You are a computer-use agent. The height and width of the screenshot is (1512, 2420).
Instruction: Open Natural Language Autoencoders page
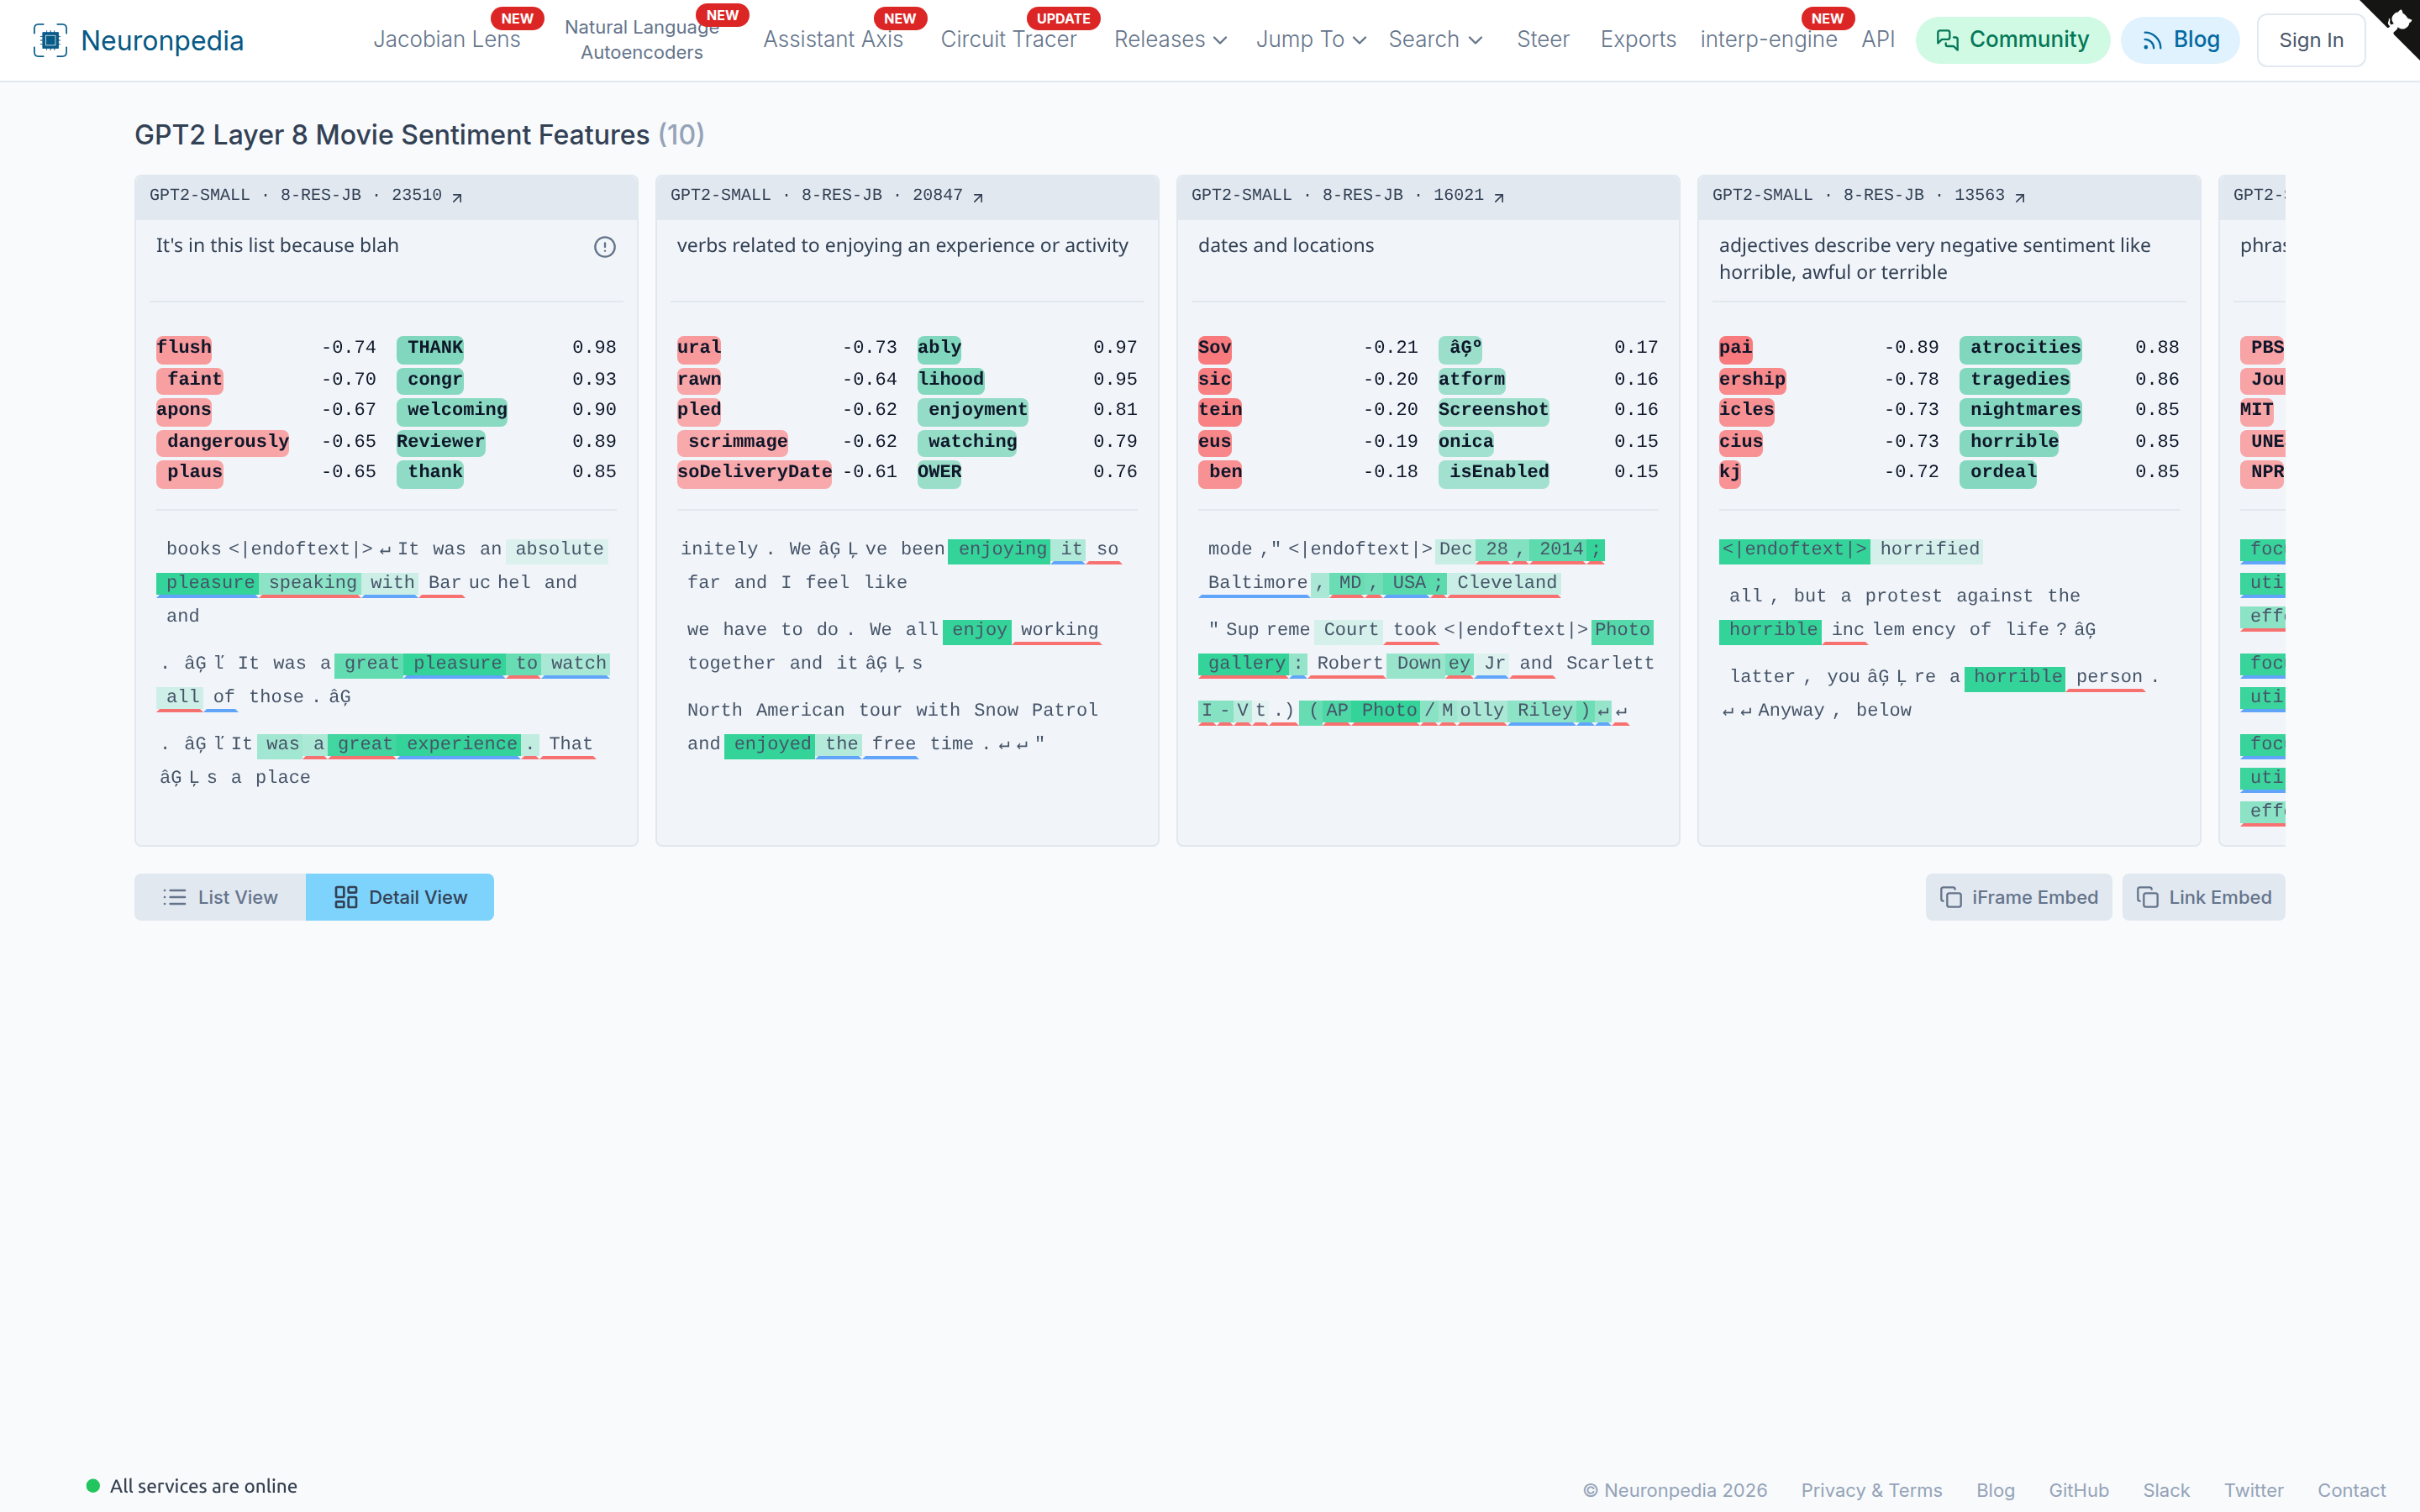[642, 40]
